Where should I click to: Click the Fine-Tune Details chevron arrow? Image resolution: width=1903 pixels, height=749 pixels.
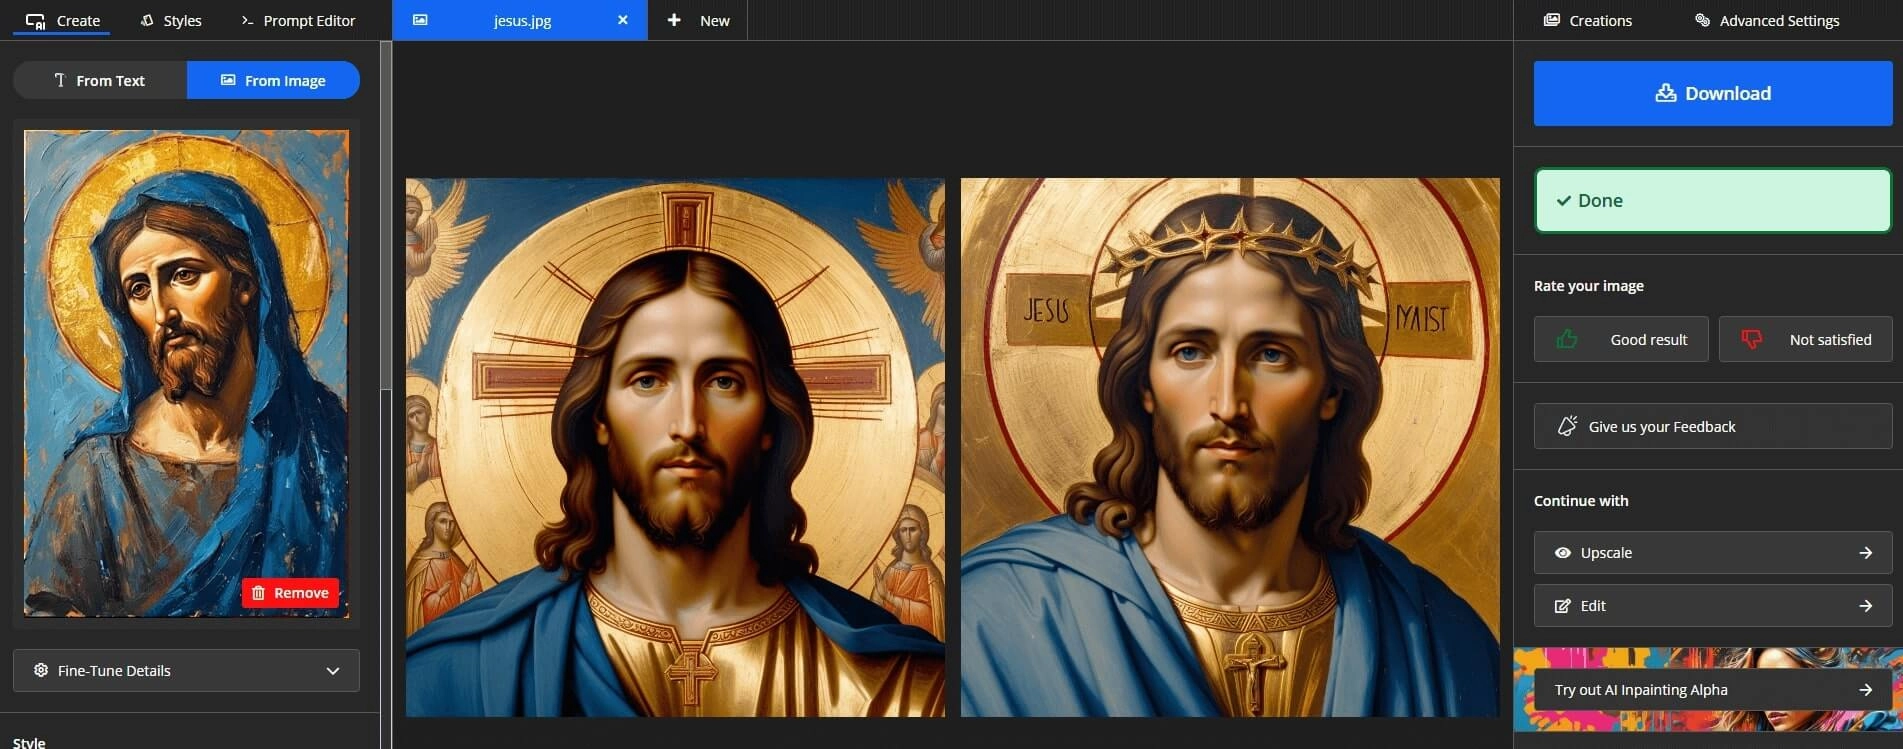tap(333, 671)
